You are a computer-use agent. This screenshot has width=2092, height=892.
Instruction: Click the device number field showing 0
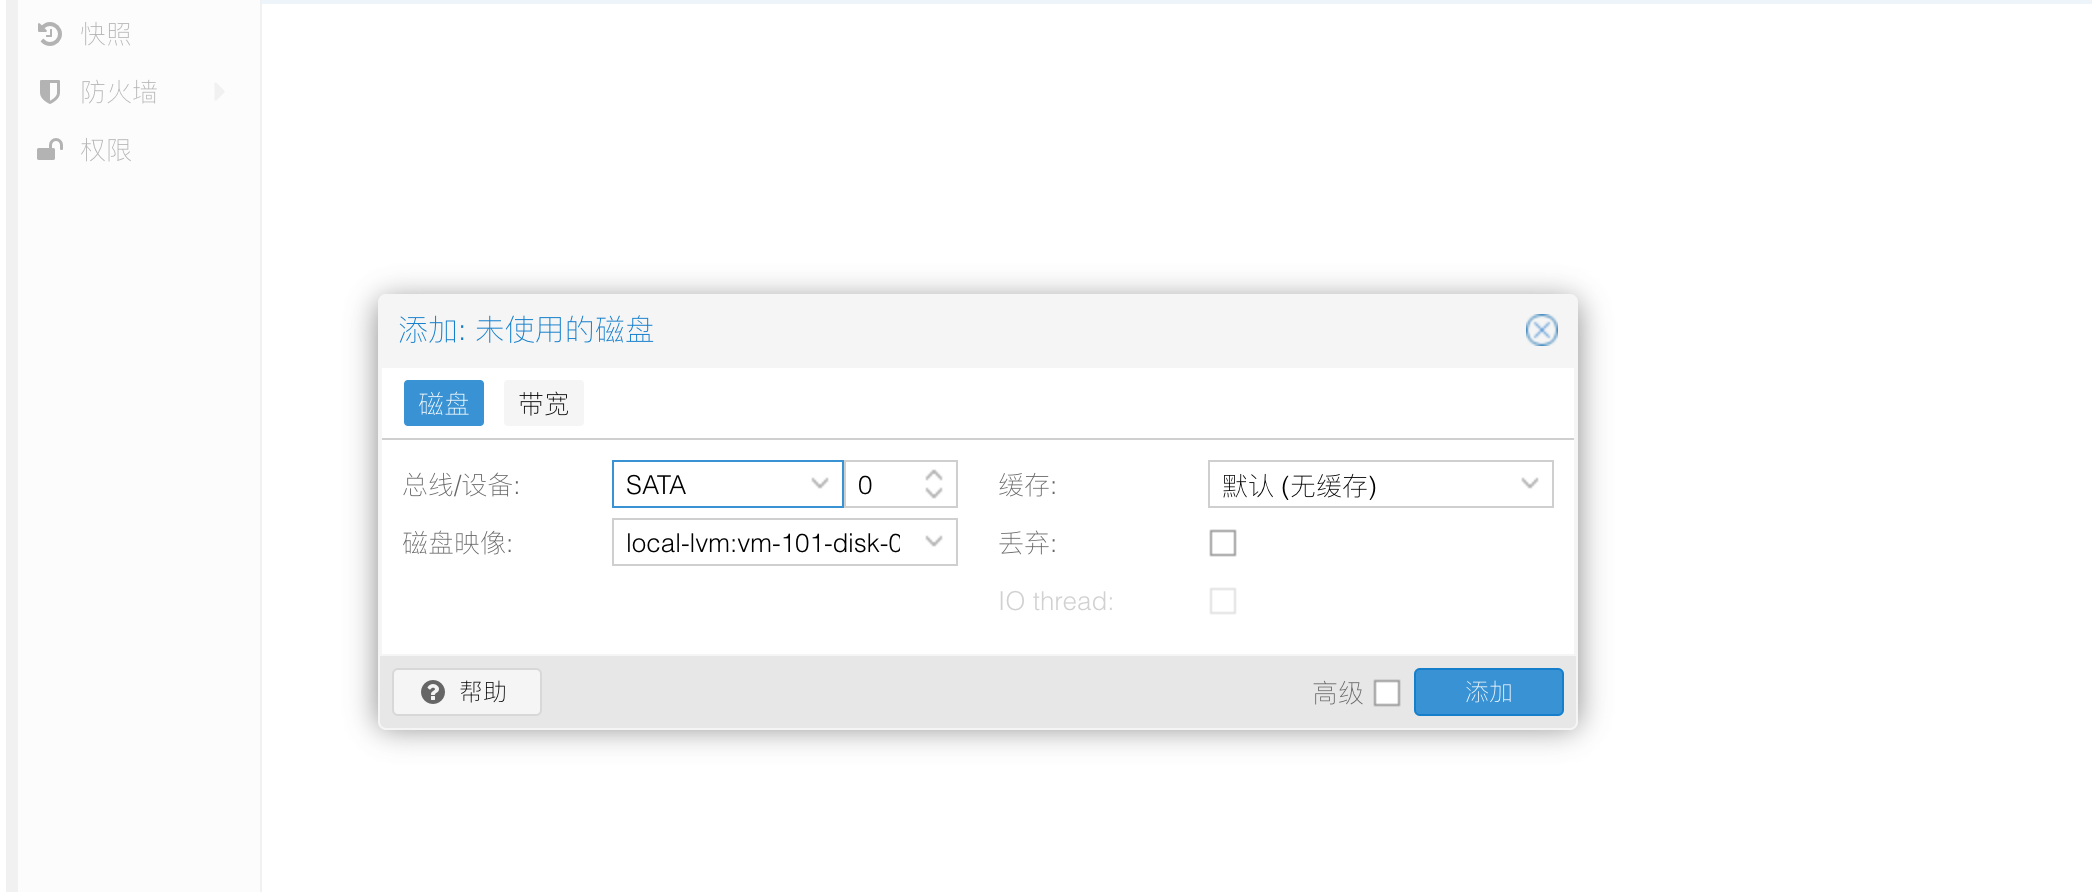(x=884, y=484)
